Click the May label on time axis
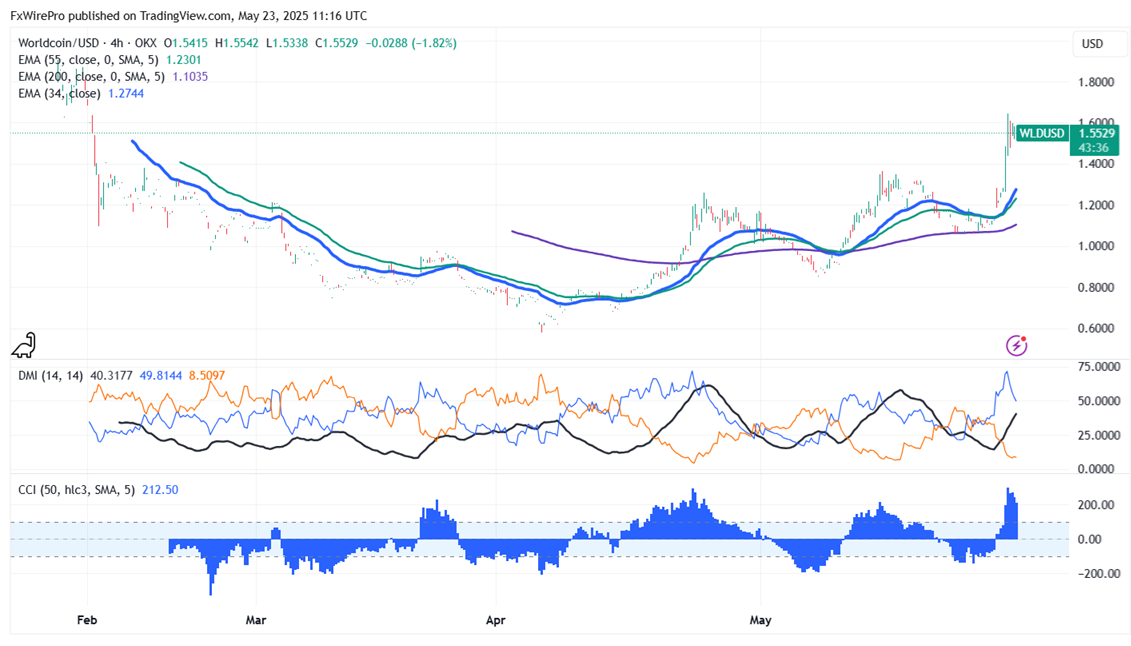 pyautogui.click(x=760, y=620)
